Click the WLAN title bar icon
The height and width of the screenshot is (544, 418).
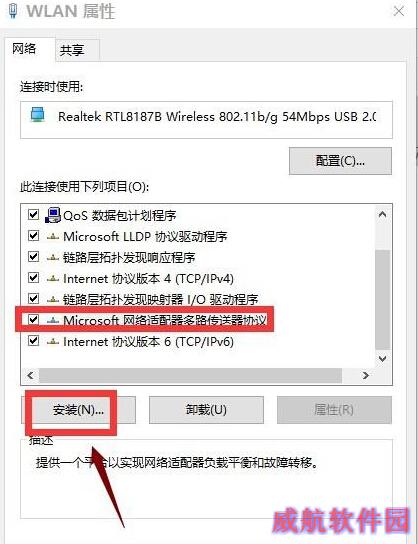pos(13,11)
